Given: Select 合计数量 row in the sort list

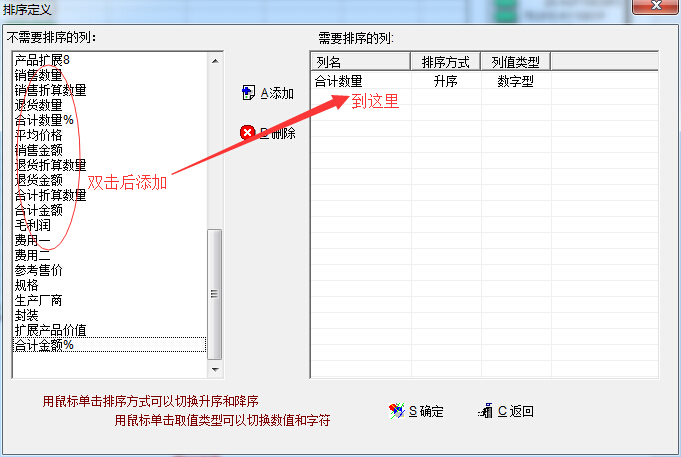Looking at the screenshot, I should coord(339,81).
